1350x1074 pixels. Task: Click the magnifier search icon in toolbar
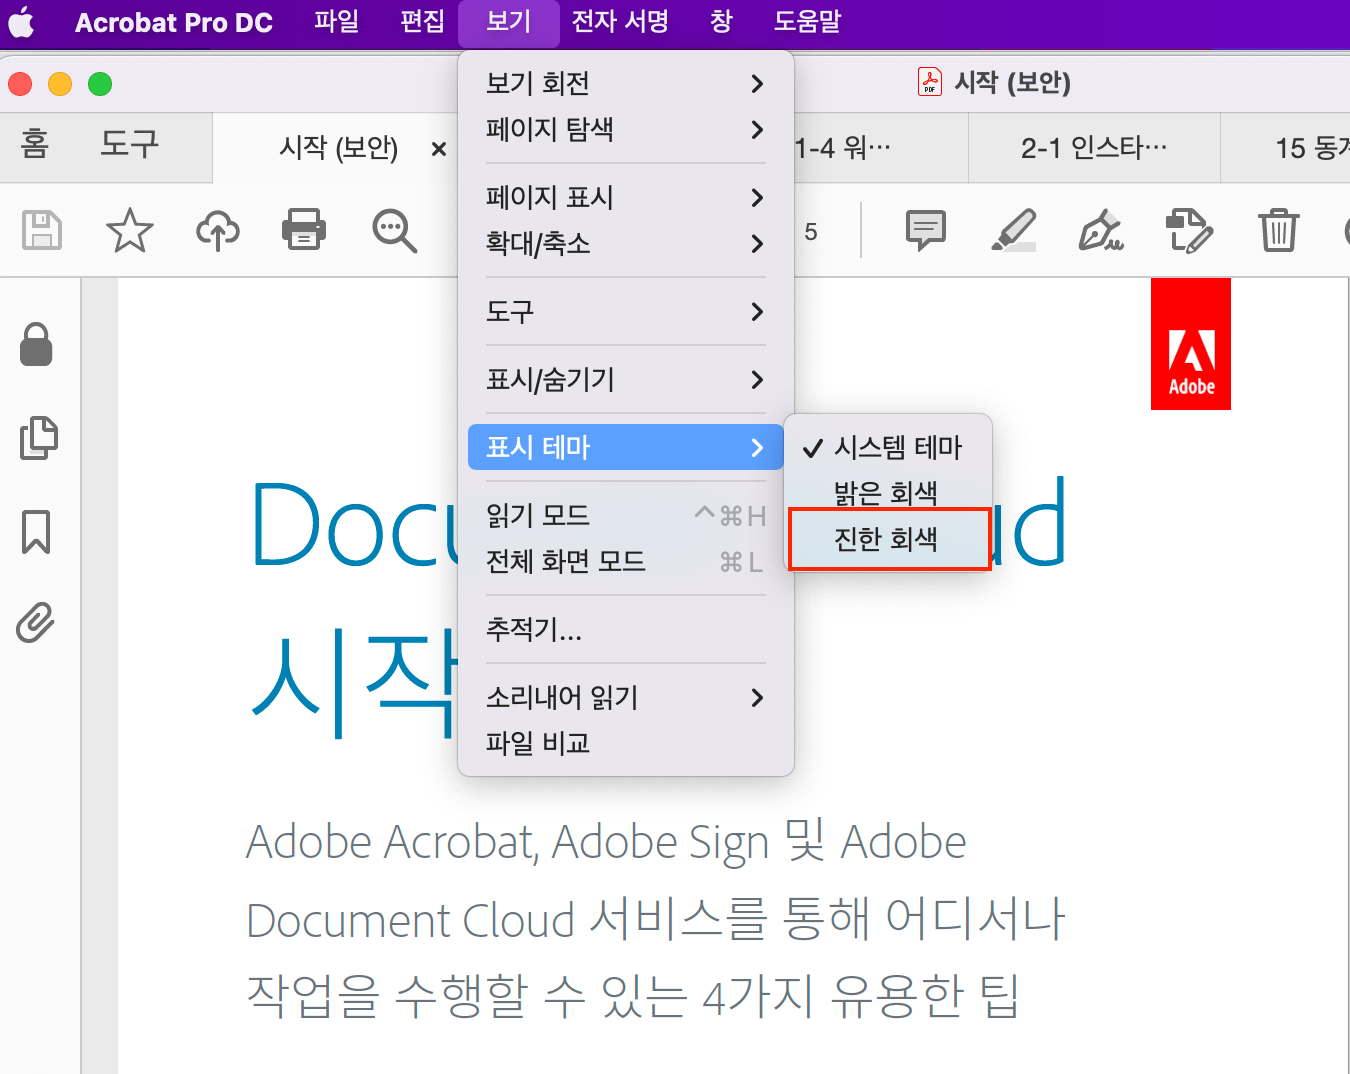[394, 230]
